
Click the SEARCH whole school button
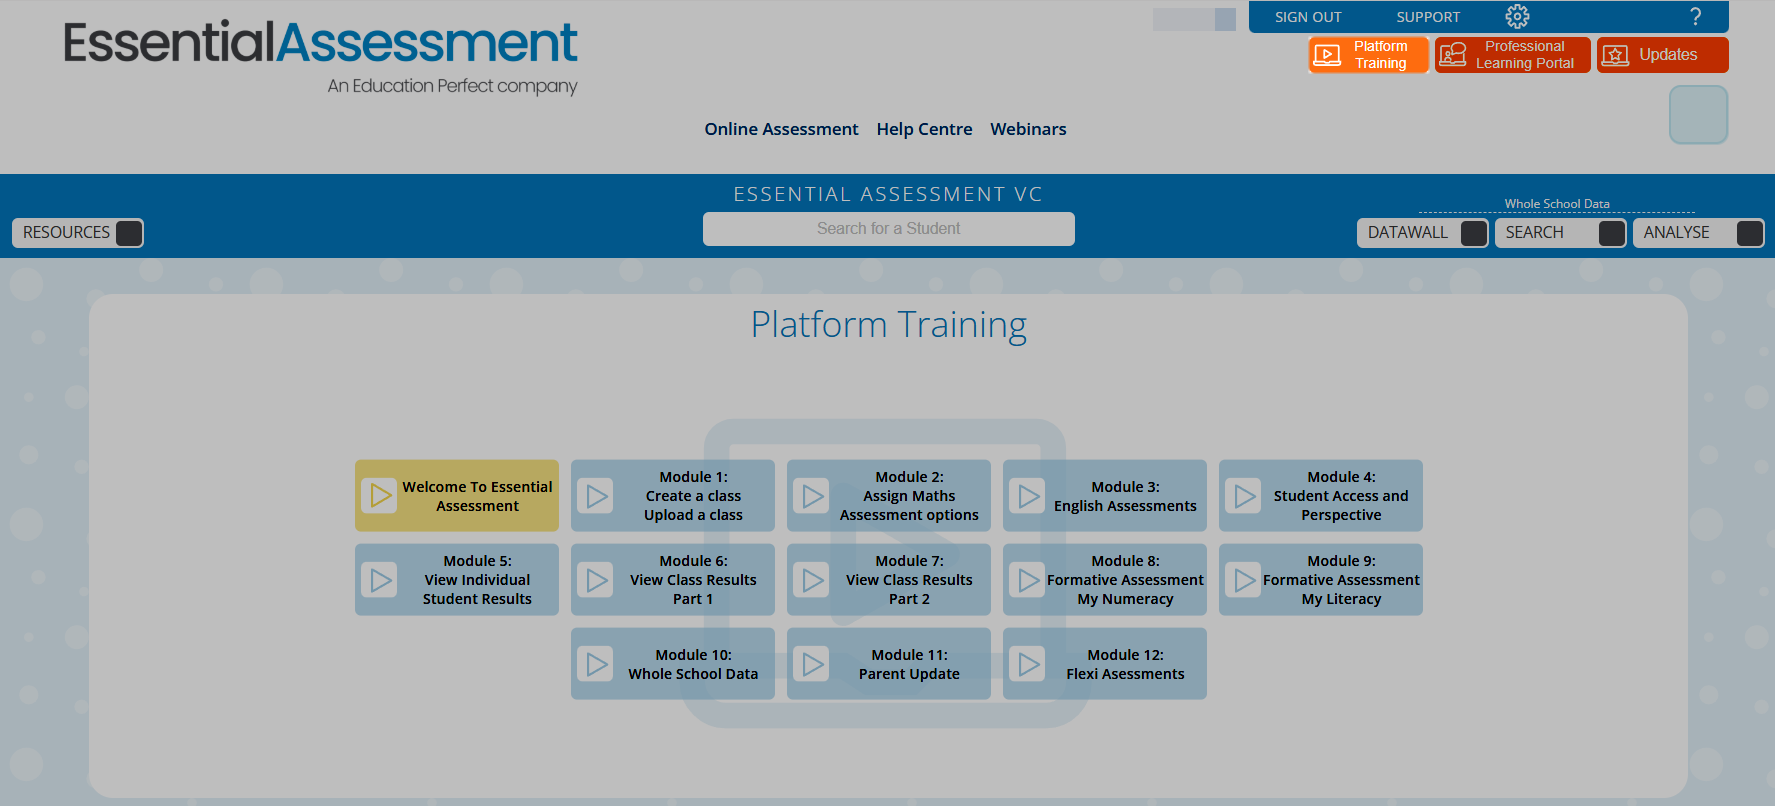point(1560,233)
